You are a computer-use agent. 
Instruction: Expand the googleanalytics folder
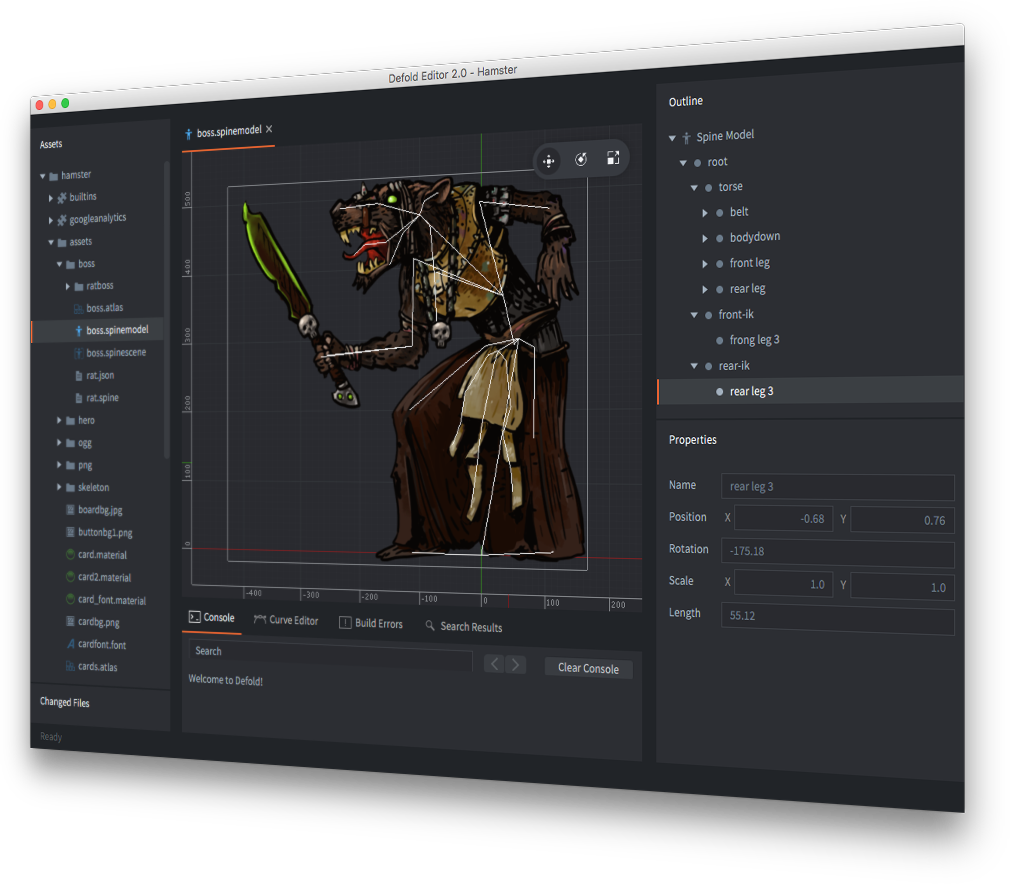(51, 220)
